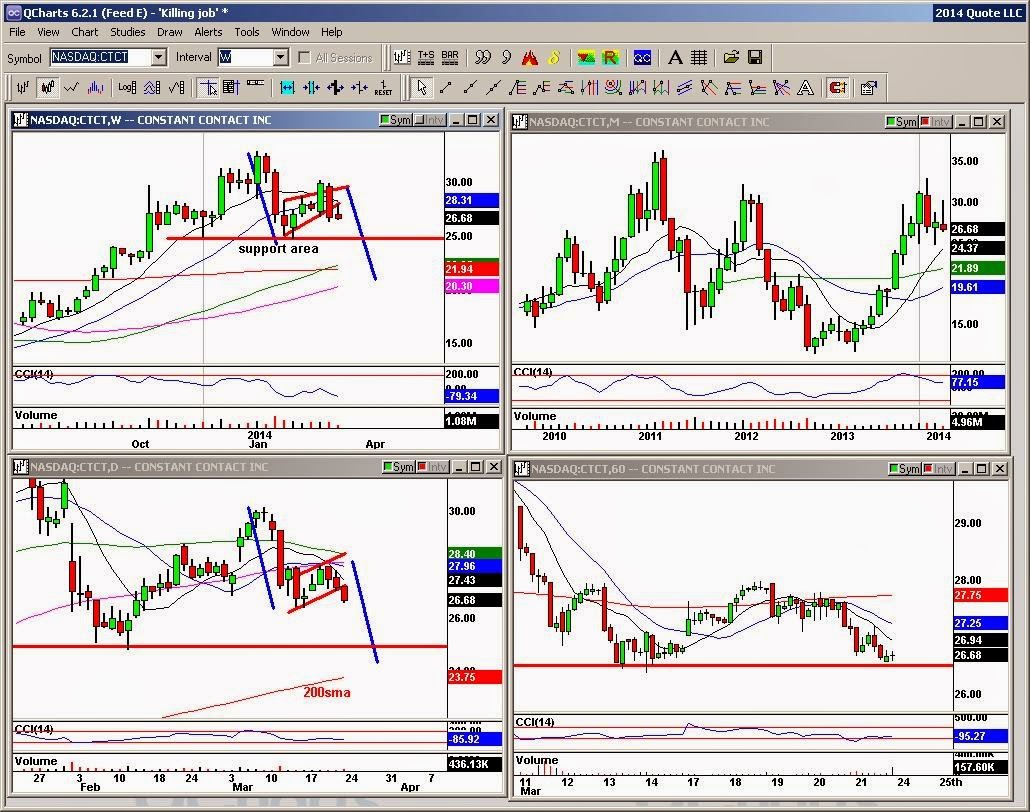Select the trend line draw tool
This screenshot has width=1030, height=812.
[446, 87]
